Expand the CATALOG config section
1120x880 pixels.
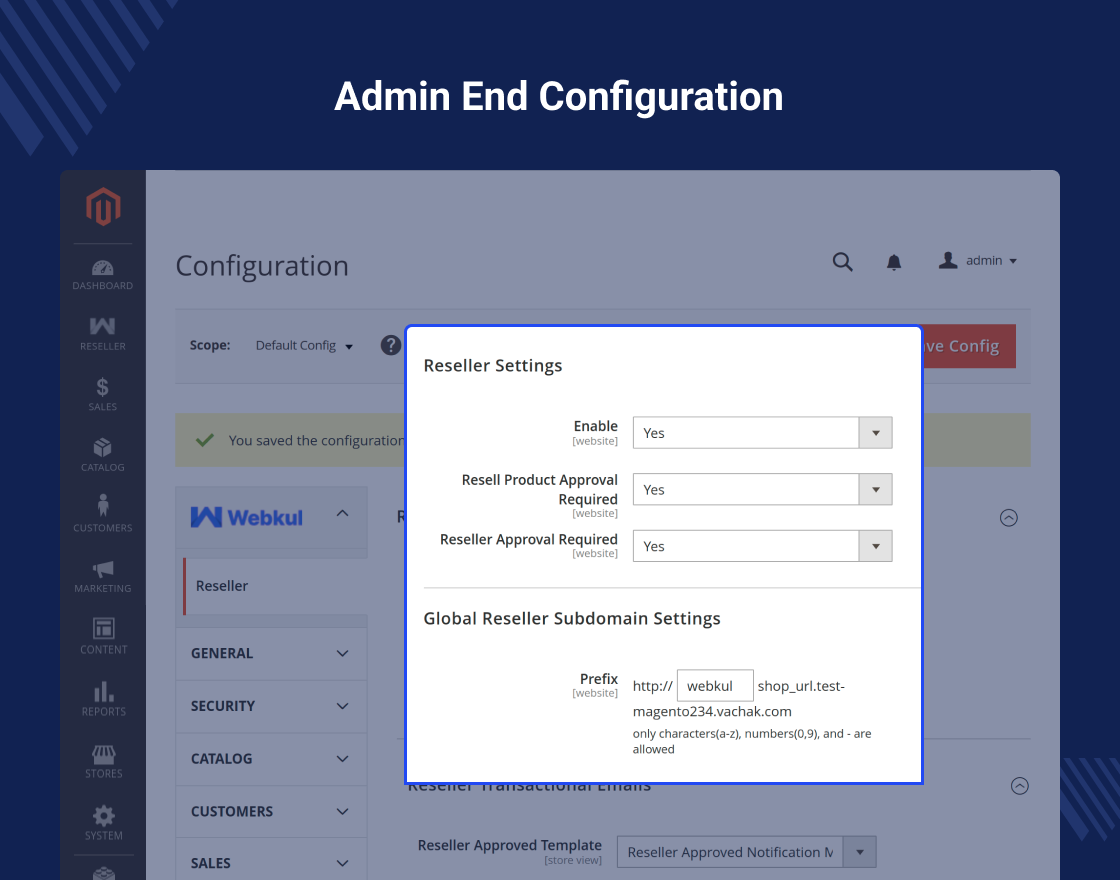(271, 759)
